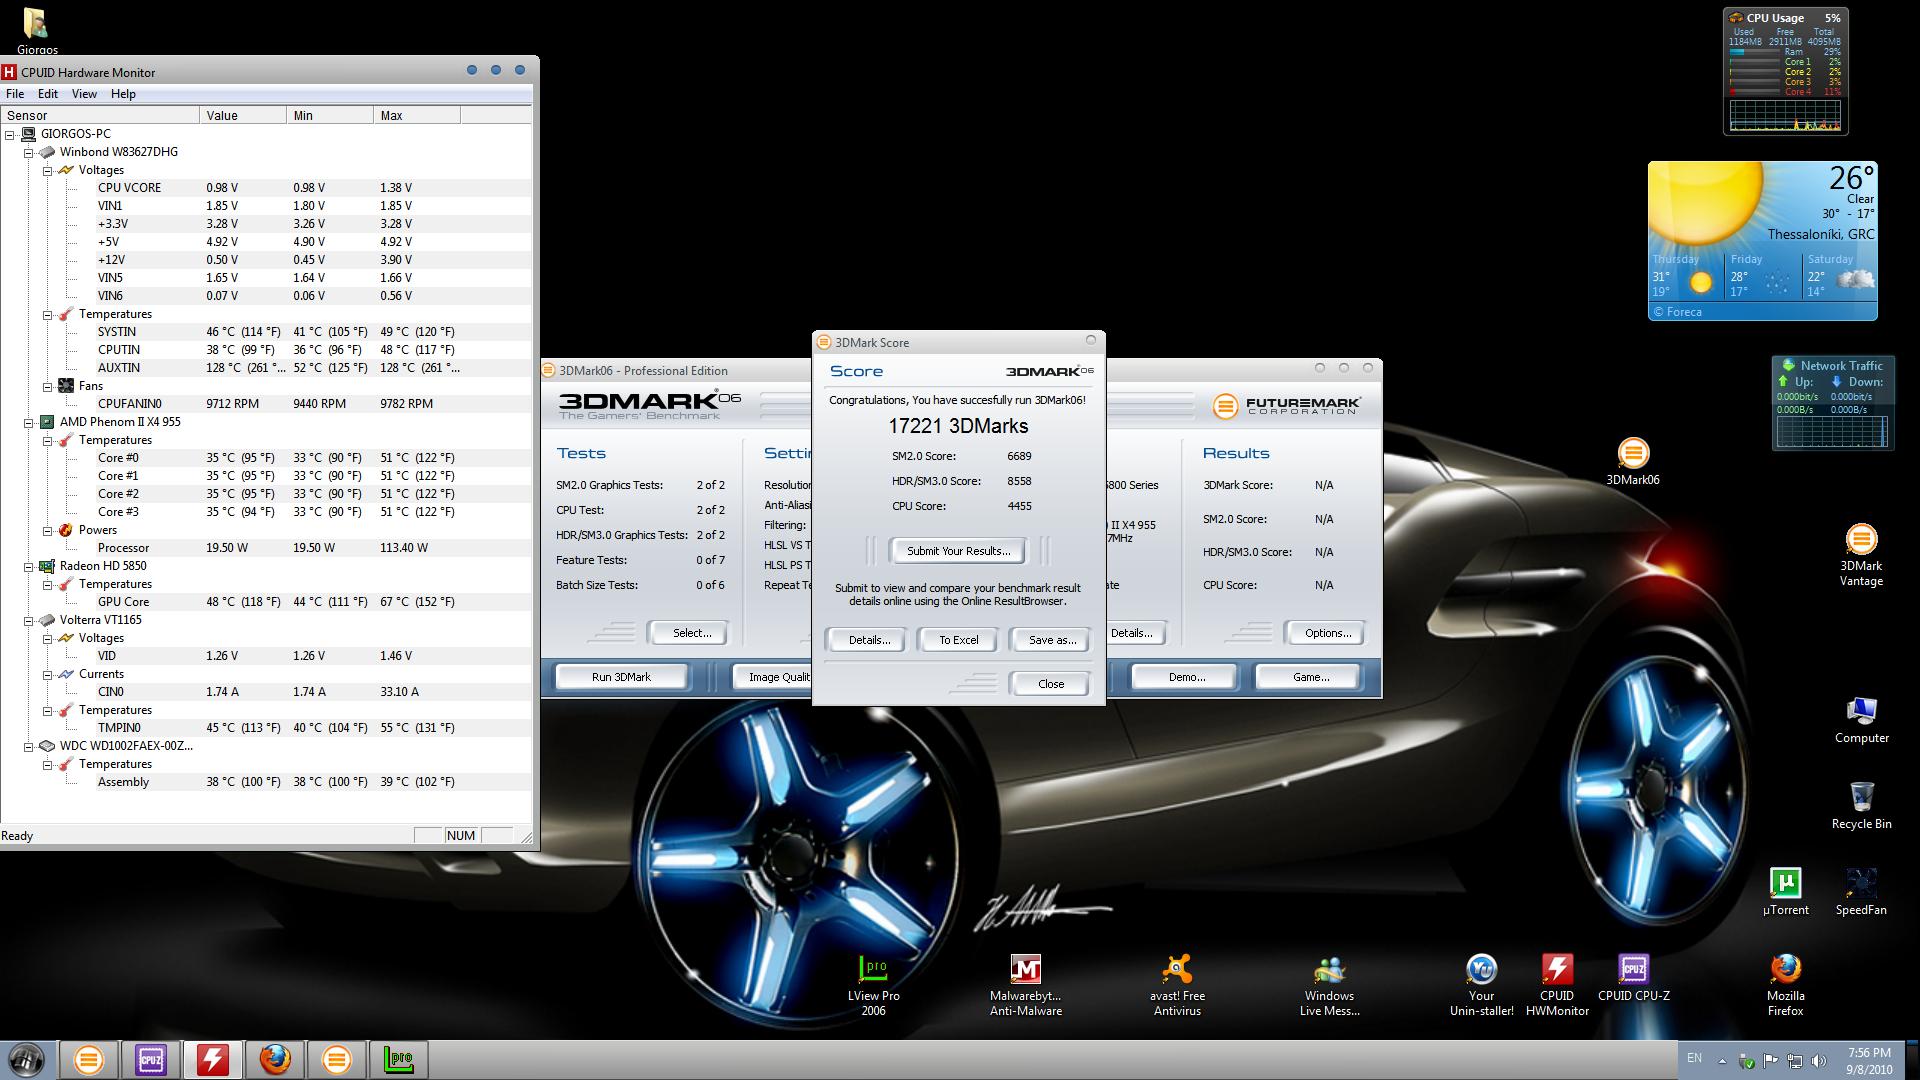Open Options in 3DMark06 Results

1328,633
